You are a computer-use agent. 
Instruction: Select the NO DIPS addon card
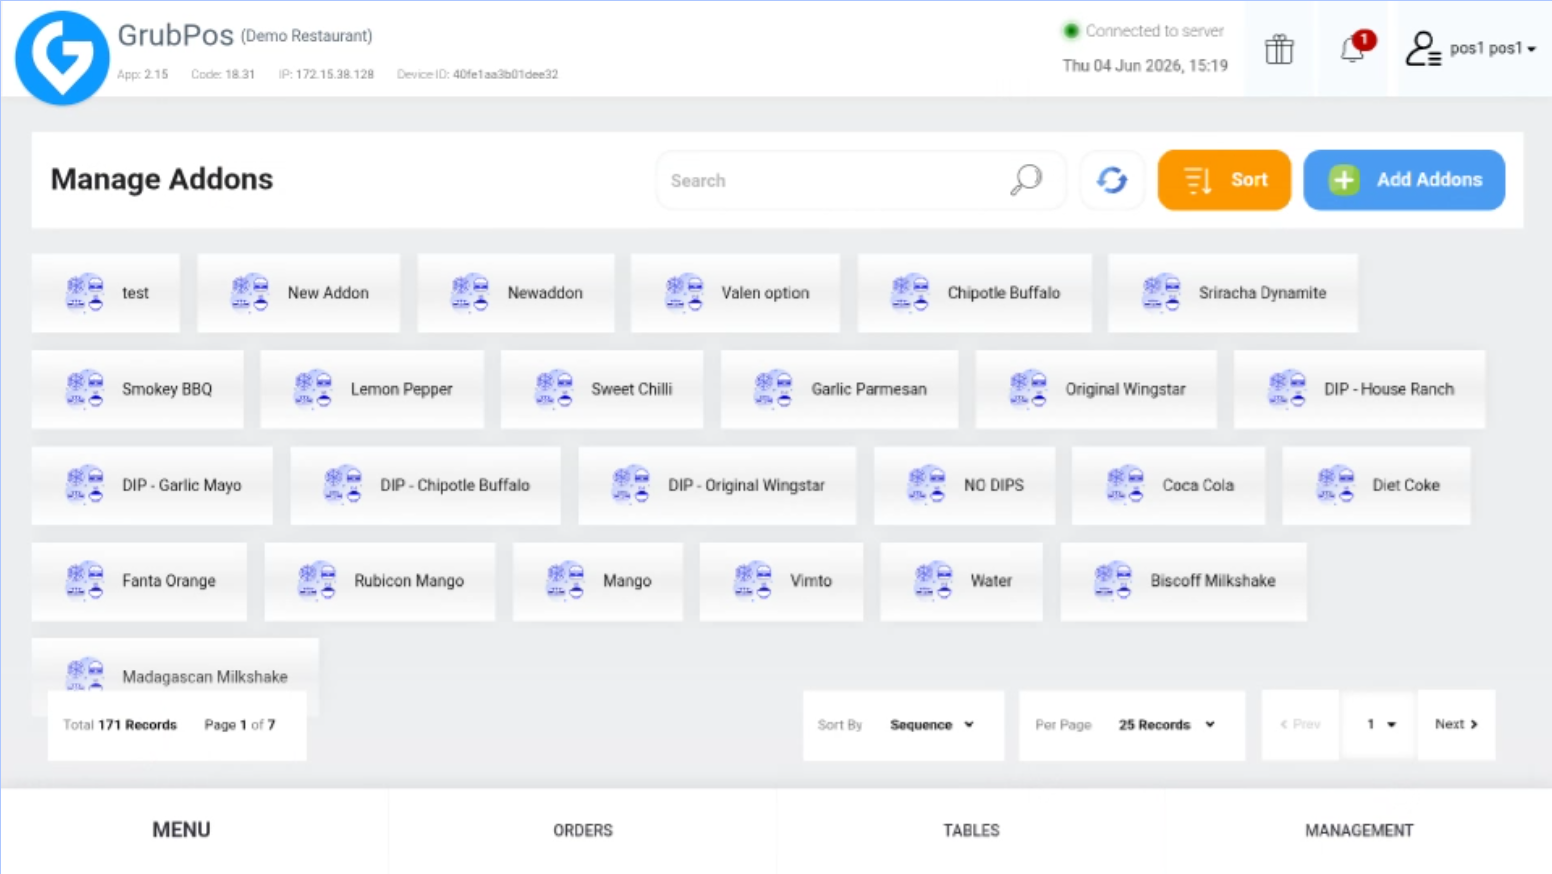pos(964,485)
